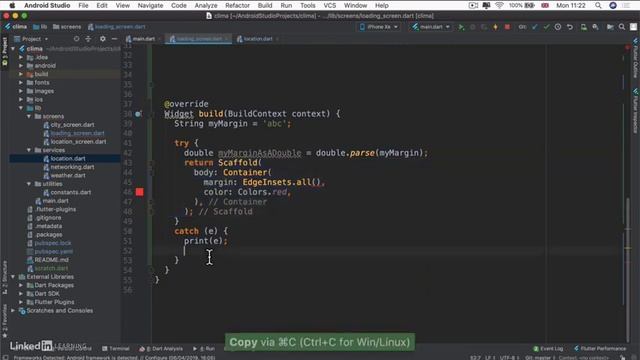Open the project structure folder icon in toolbar
This screenshot has height=360, width=640.
click(x=610, y=27)
